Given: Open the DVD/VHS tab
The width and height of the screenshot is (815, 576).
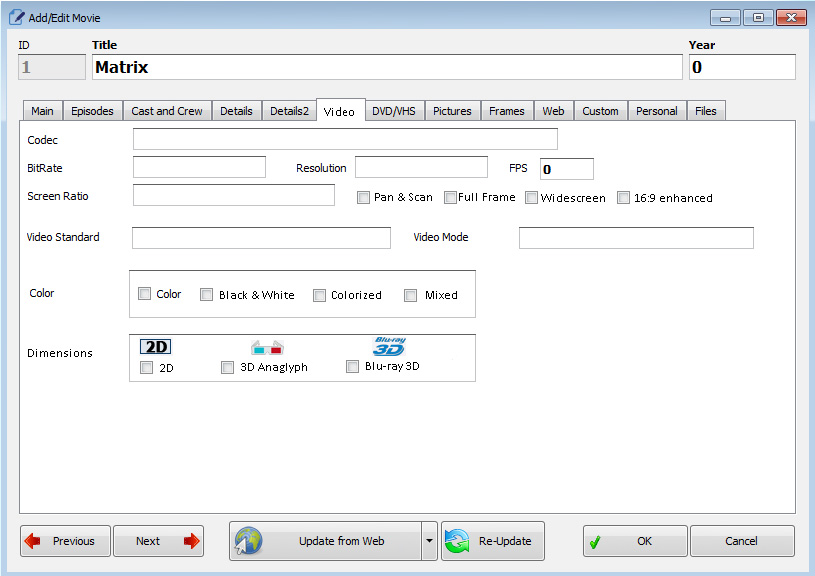Looking at the screenshot, I should tap(394, 111).
